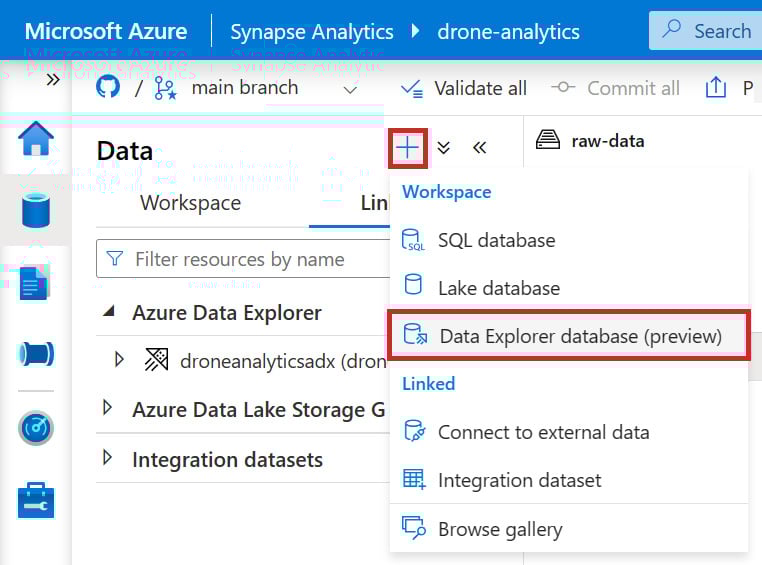Viewport: 762px width, 565px height.
Task: Open the Manage hub toolbox icon
Action: click(35, 500)
